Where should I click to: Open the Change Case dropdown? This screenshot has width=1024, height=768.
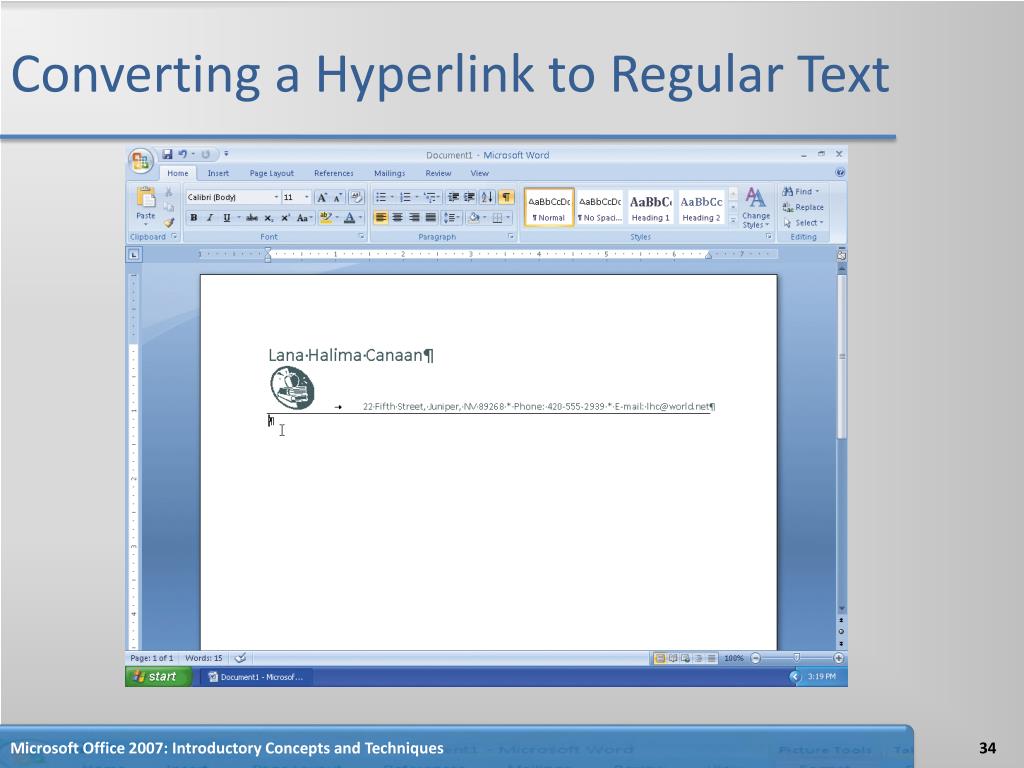click(304, 217)
